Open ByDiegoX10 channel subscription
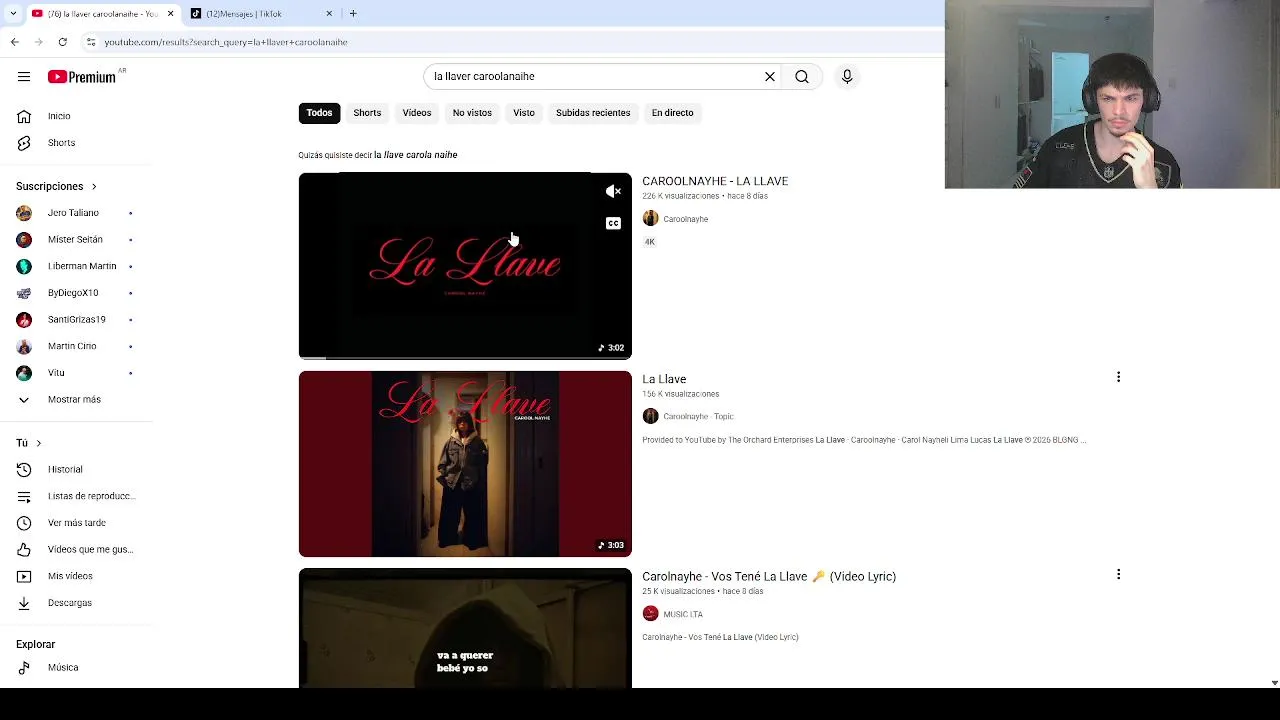 click(73, 293)
